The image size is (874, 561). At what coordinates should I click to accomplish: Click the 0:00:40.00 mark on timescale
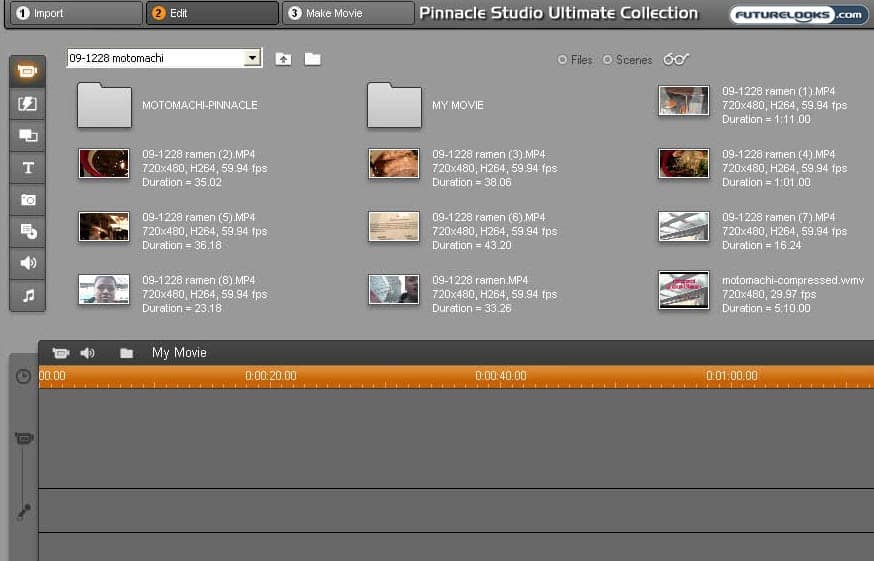tap(500, 376)
